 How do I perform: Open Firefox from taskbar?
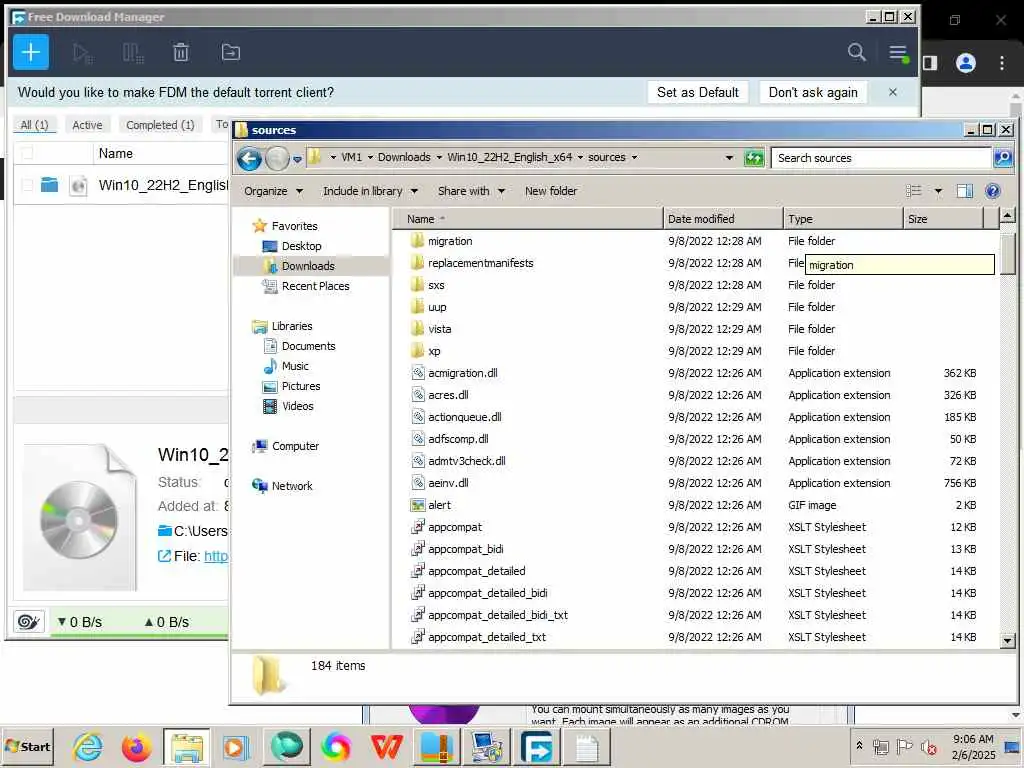coord(136,747)
